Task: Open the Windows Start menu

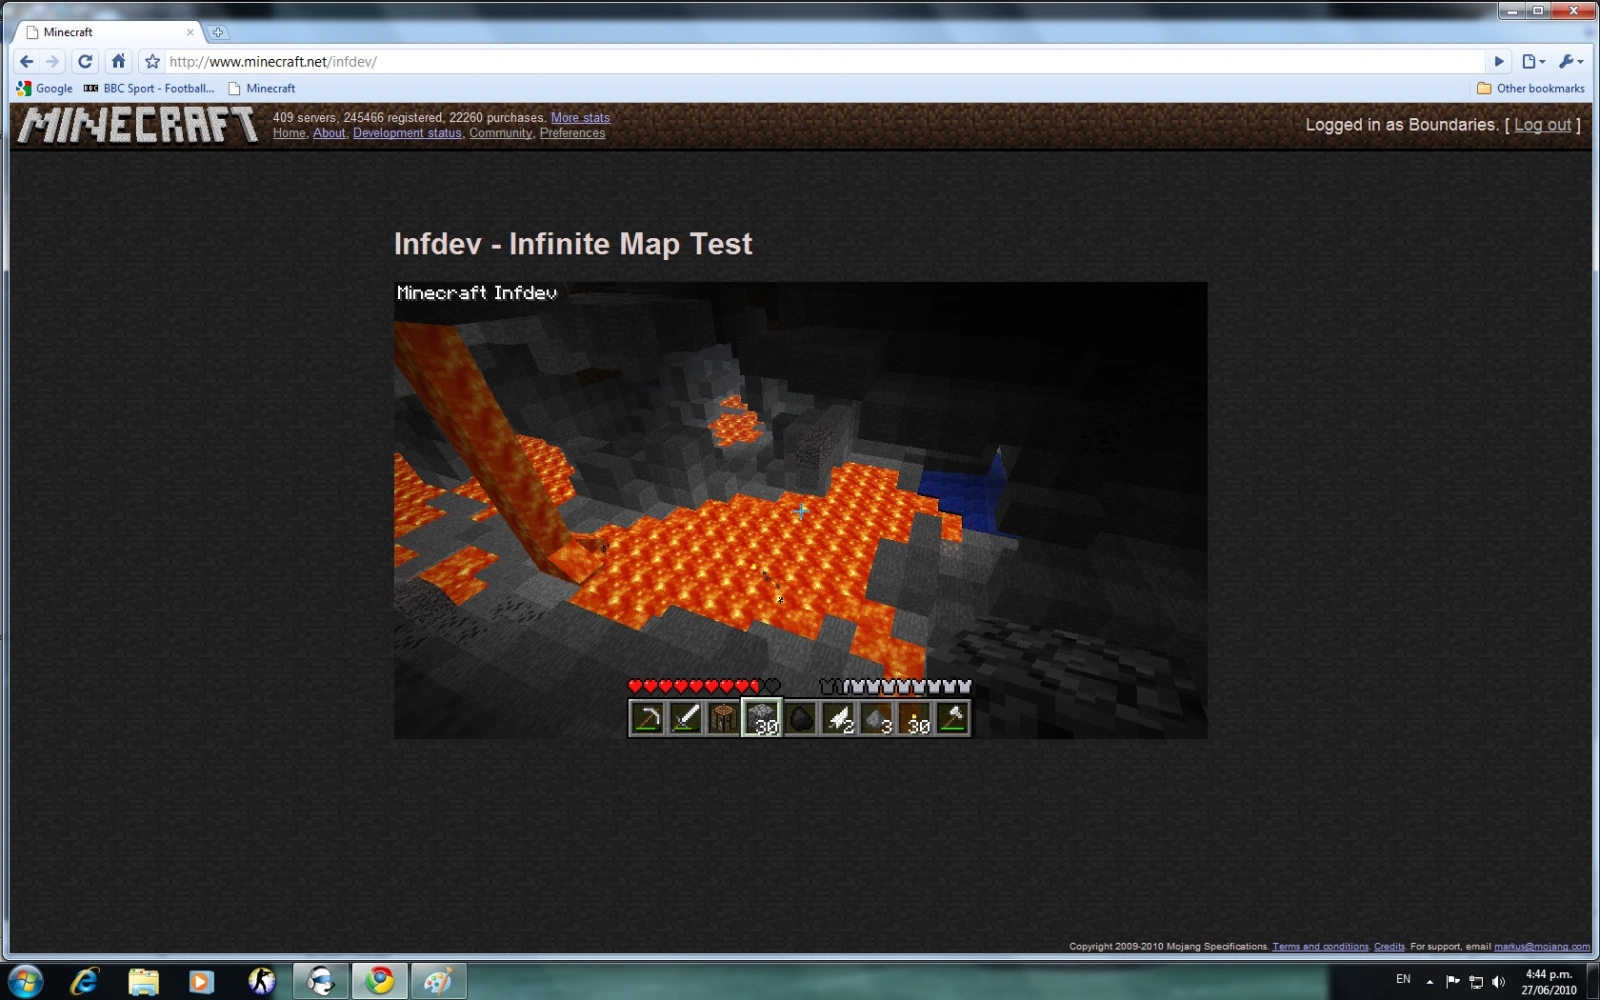Action: point(26,982)
